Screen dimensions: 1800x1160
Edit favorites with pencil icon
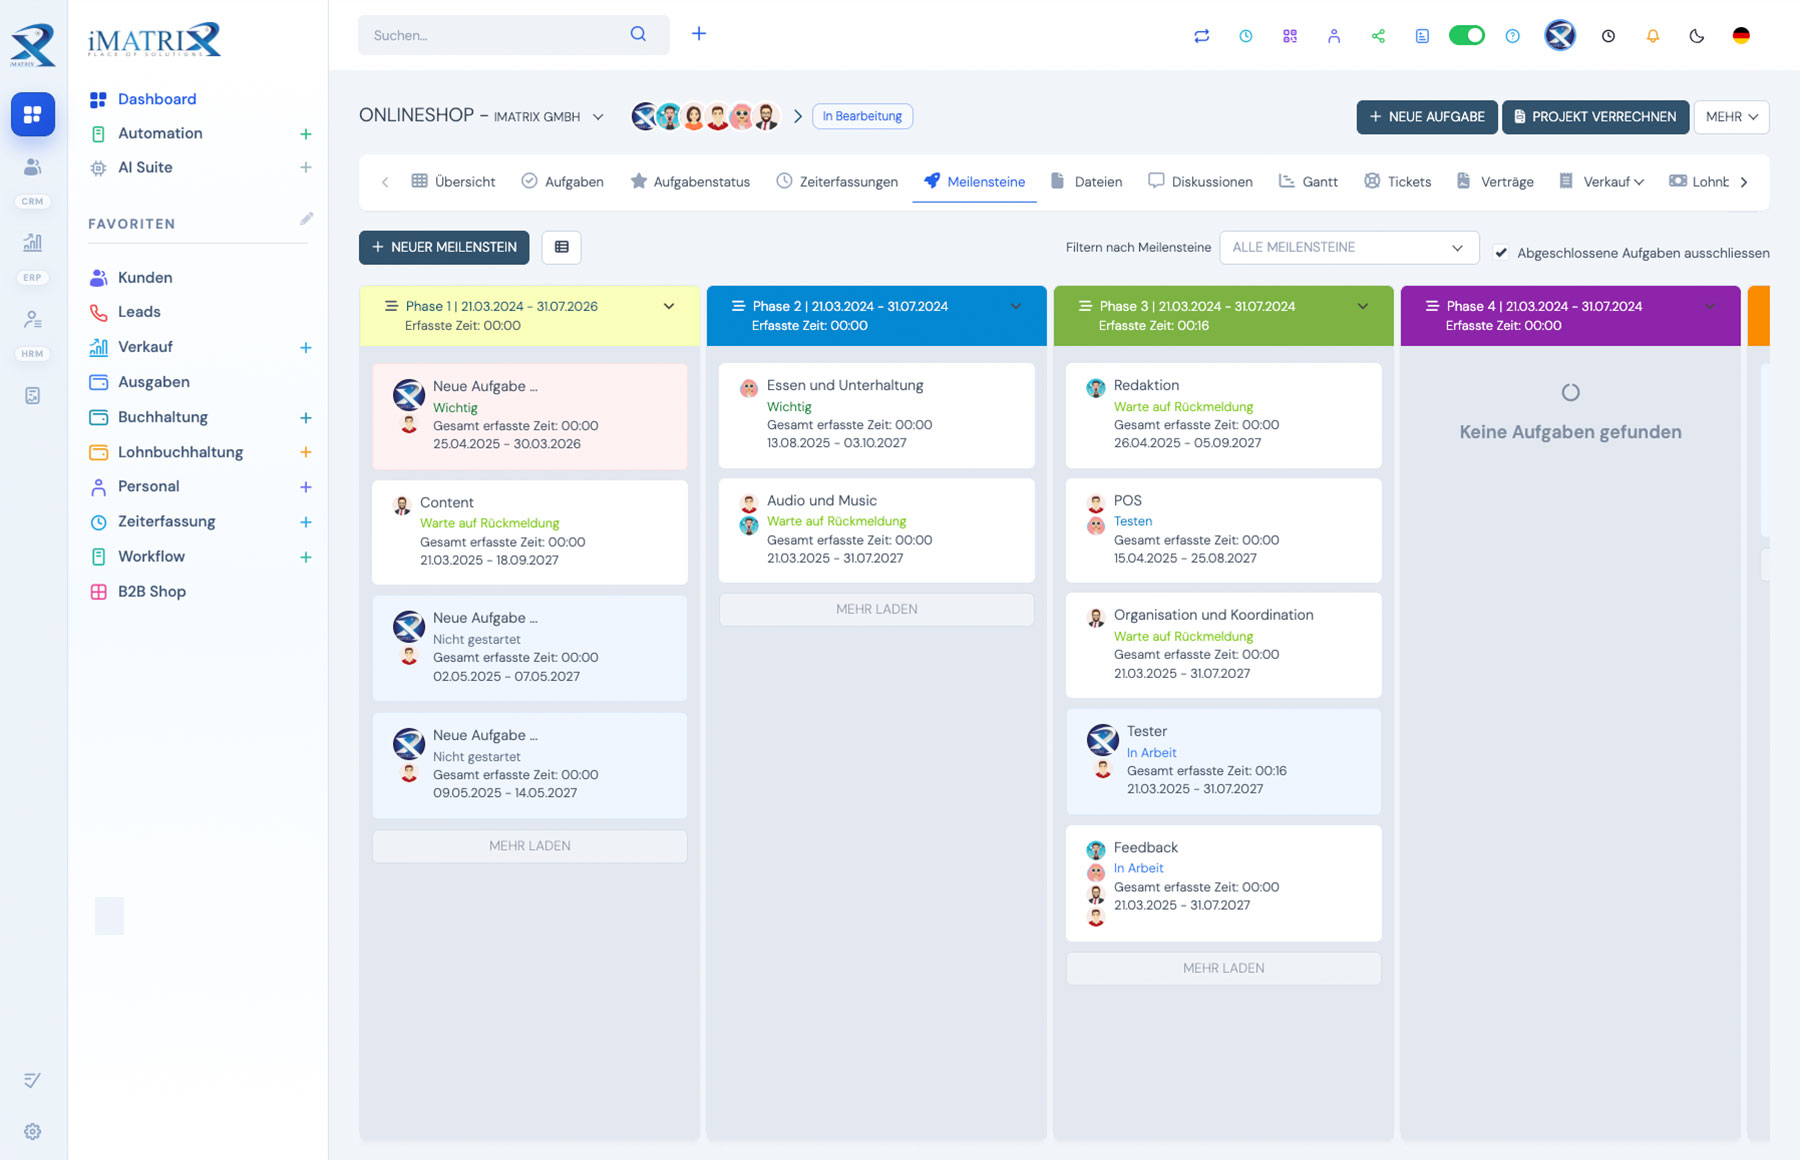(306, 219)
